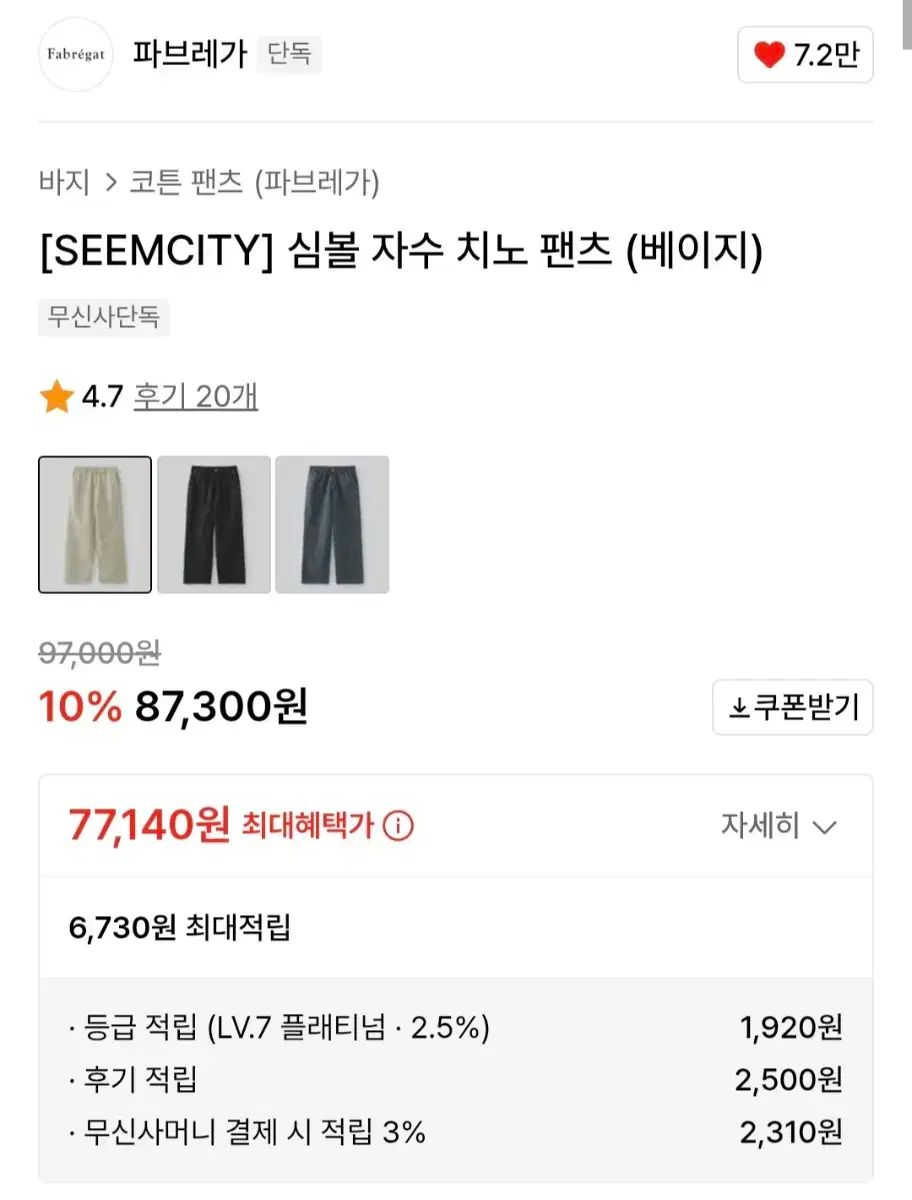Tap the 단독 badge beside brand name
This screenshot has height=1200, width=912.
289,54
